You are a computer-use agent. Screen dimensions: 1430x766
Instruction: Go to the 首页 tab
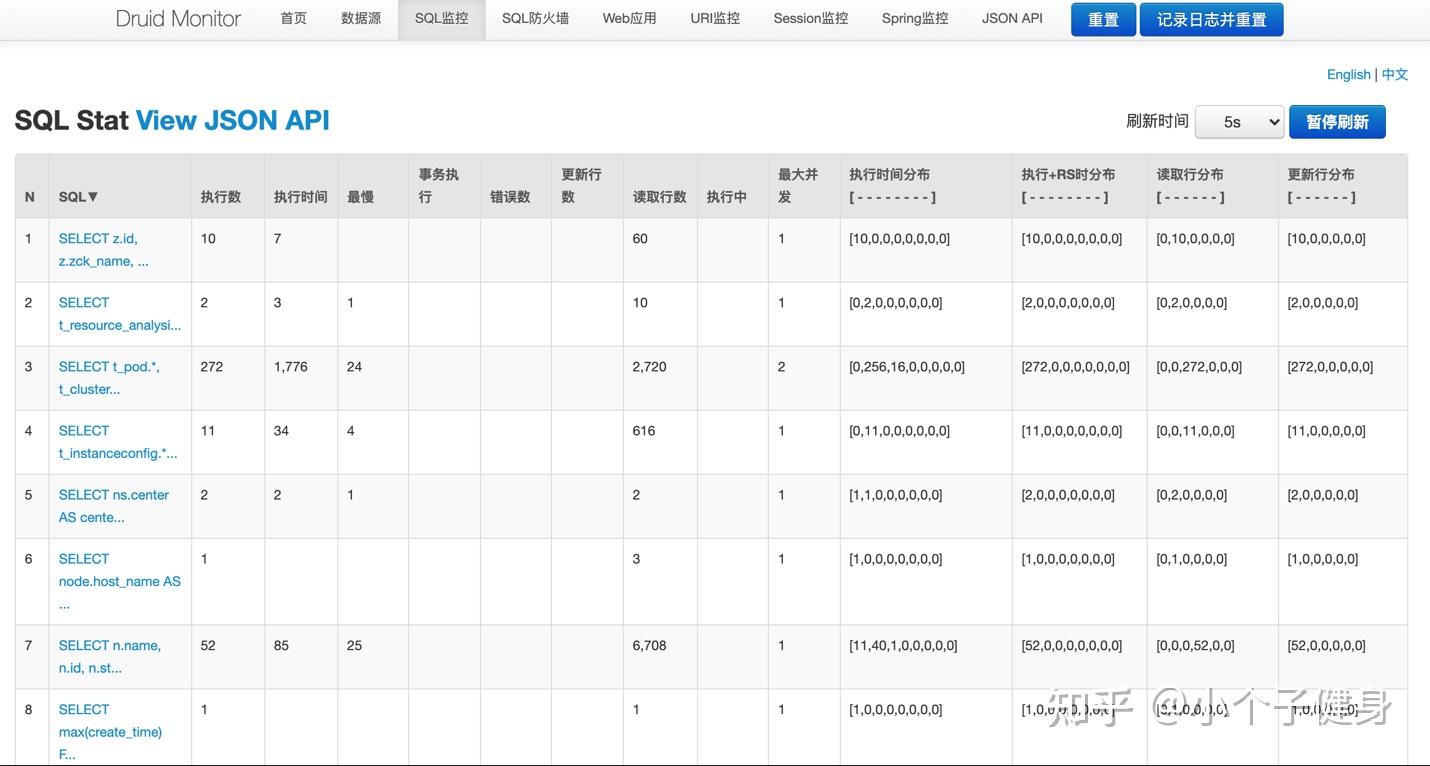(x=294, y=18)
